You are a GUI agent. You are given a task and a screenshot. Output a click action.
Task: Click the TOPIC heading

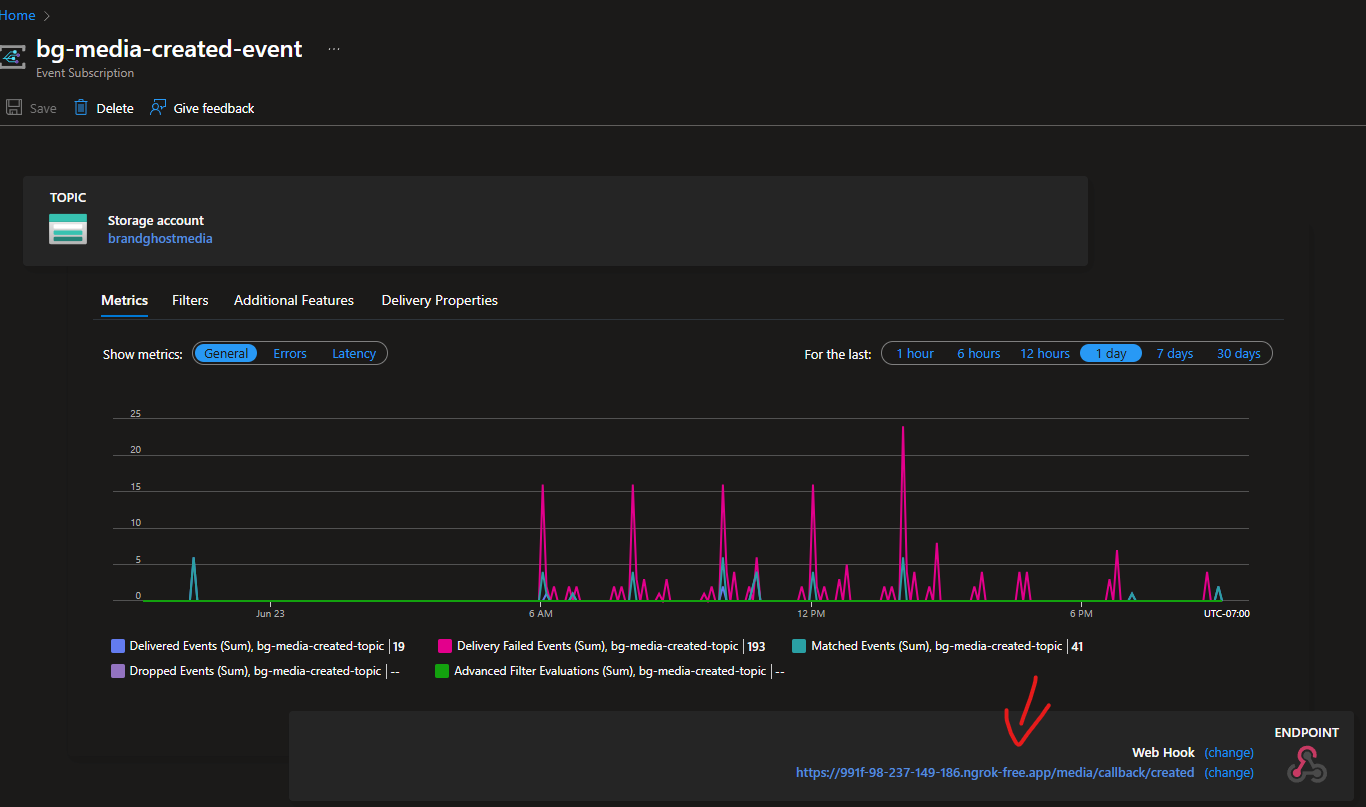(x=68, y=198)
